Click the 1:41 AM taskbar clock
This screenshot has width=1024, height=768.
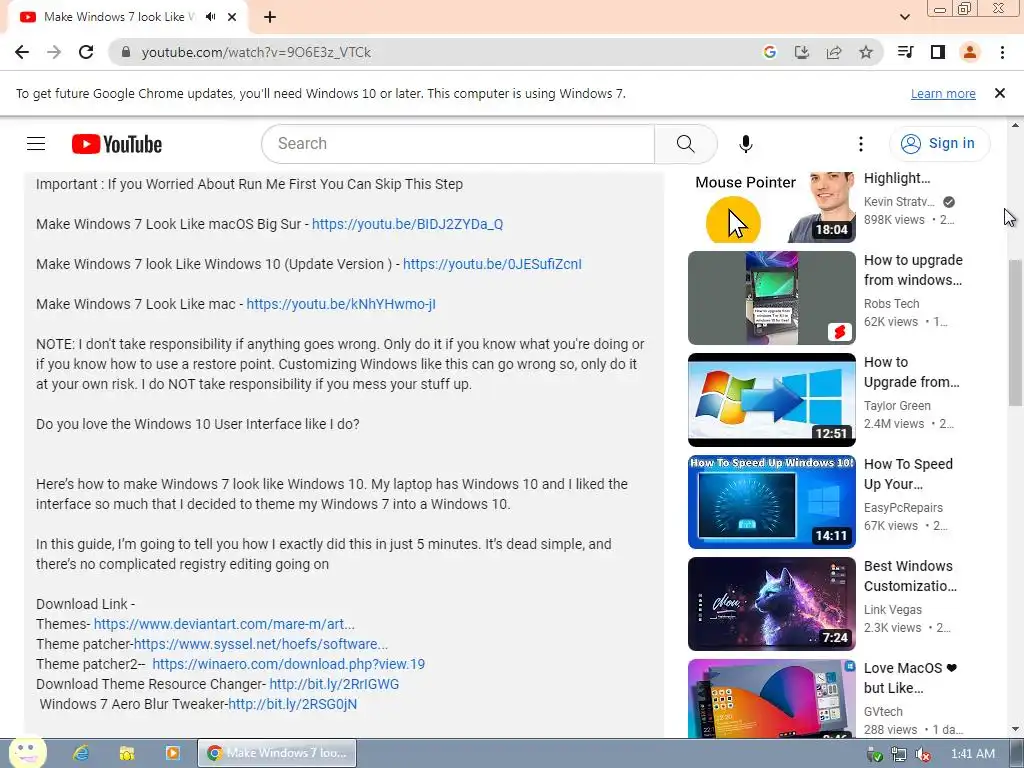(972, 754)
